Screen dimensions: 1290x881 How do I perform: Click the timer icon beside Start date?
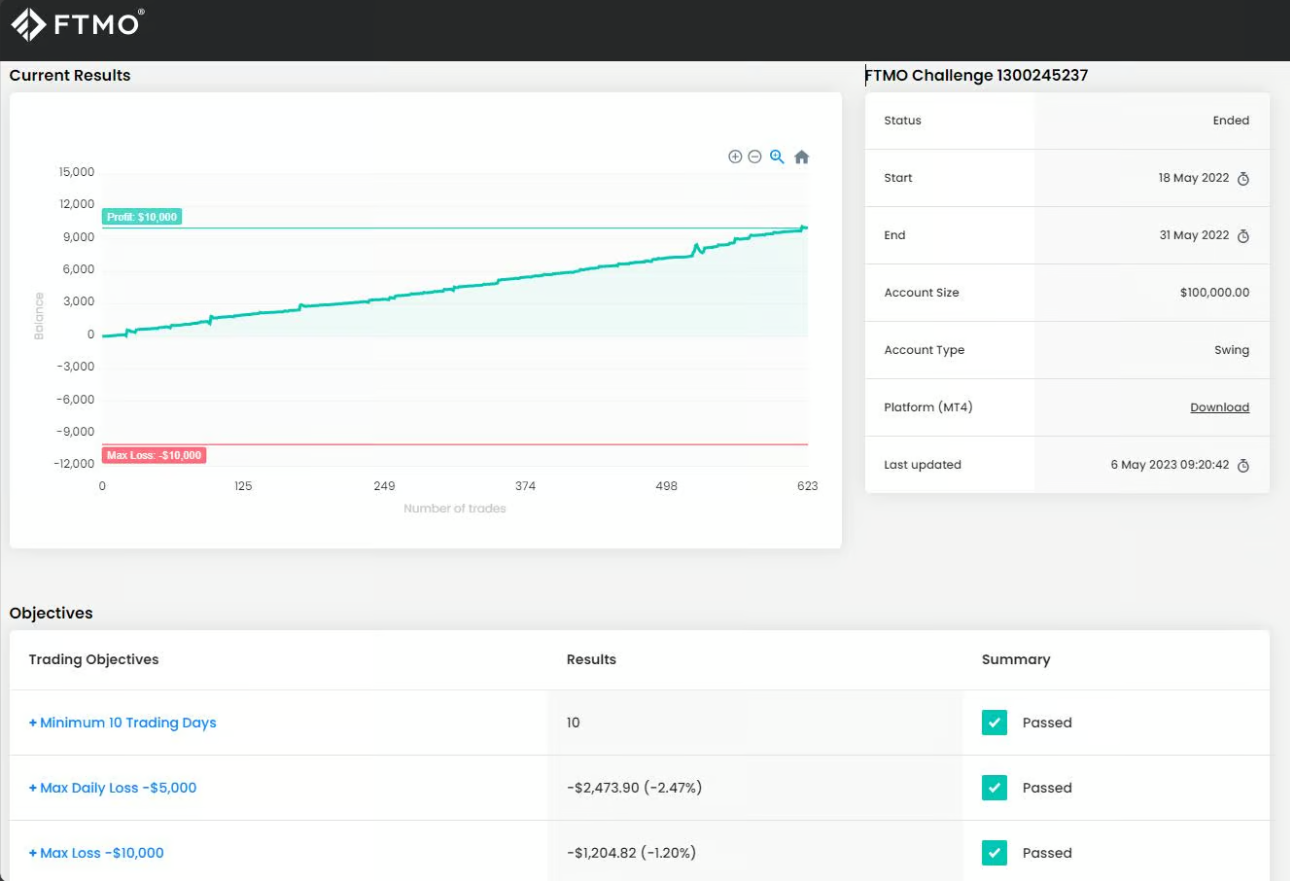(1243, 179)
